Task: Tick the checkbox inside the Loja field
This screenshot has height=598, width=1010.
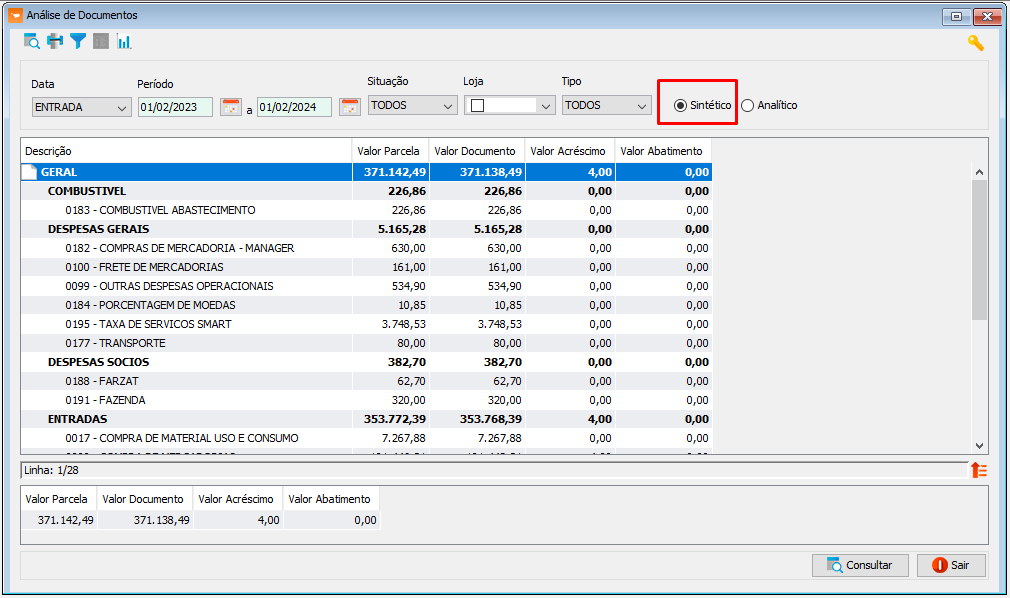Action: 477,106
